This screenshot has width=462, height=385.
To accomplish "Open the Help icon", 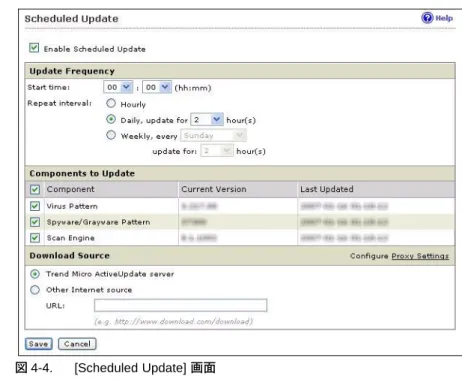I will (427, 18).
